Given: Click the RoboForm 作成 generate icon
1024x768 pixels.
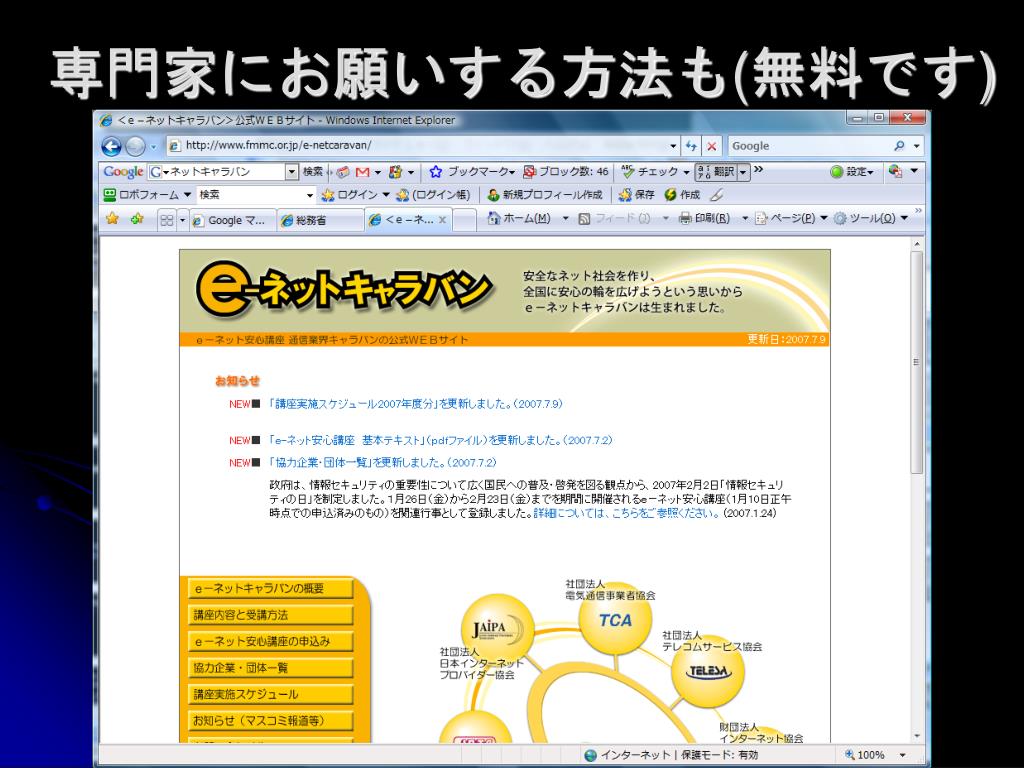Looking at the screenshot, I should [x=670, y=195].
